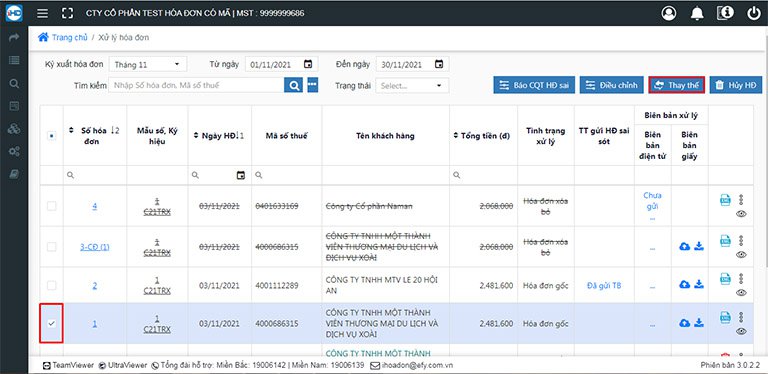
Task: Open the list sidebar icon
Action: pos(14,60)
